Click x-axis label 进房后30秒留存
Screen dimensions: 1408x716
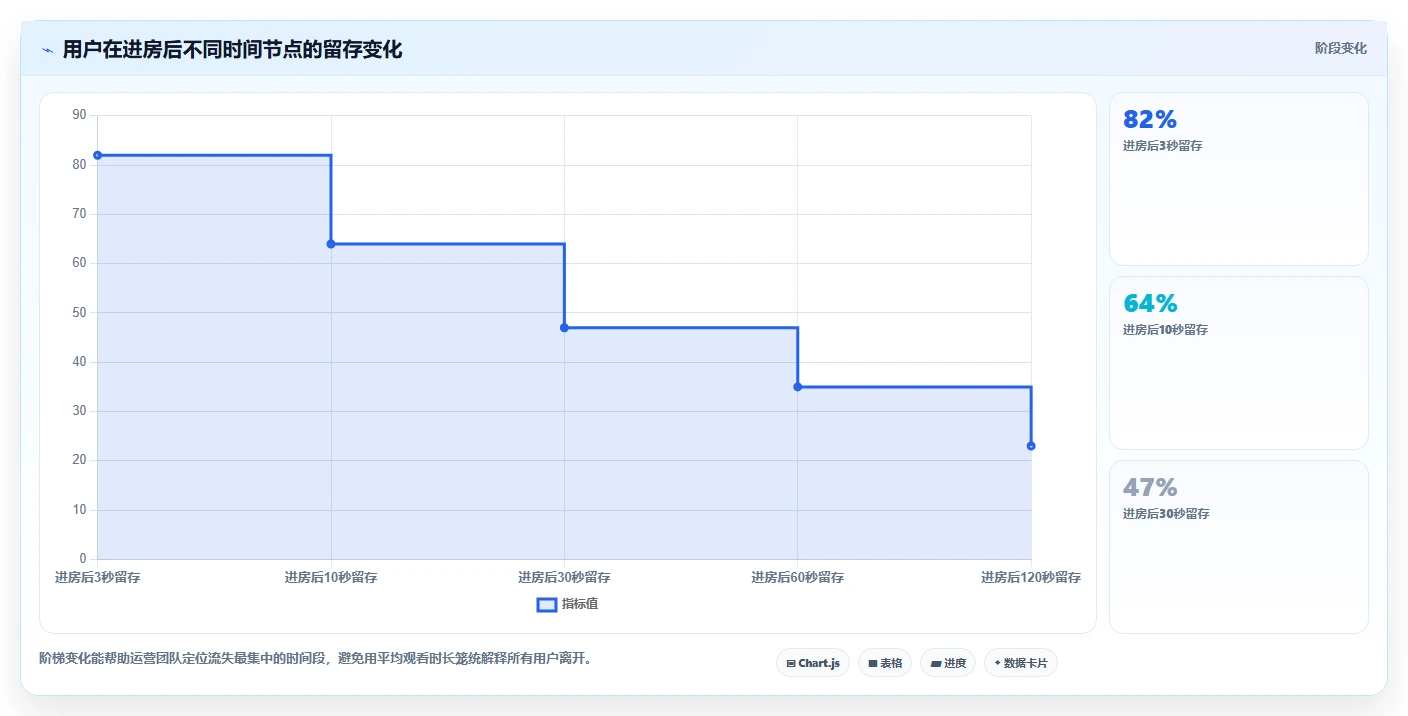(x=564, y=577)
